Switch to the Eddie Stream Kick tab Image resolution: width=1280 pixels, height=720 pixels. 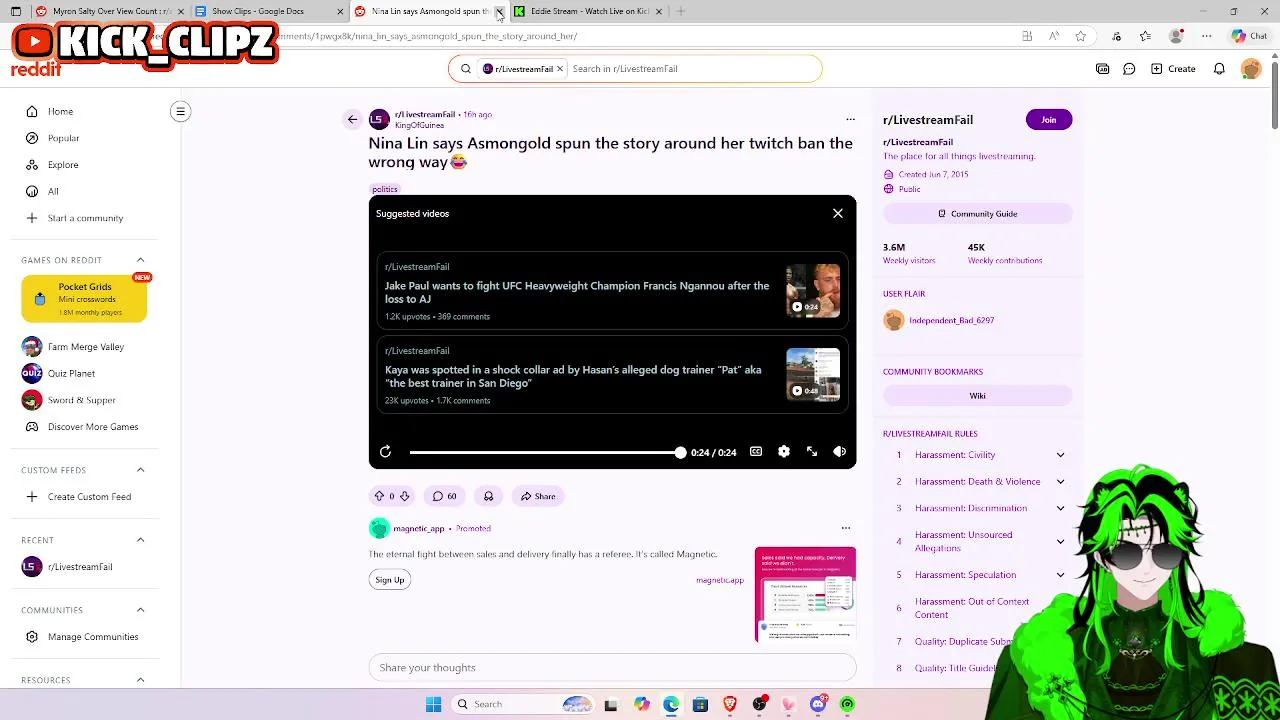tap(590, 11)
